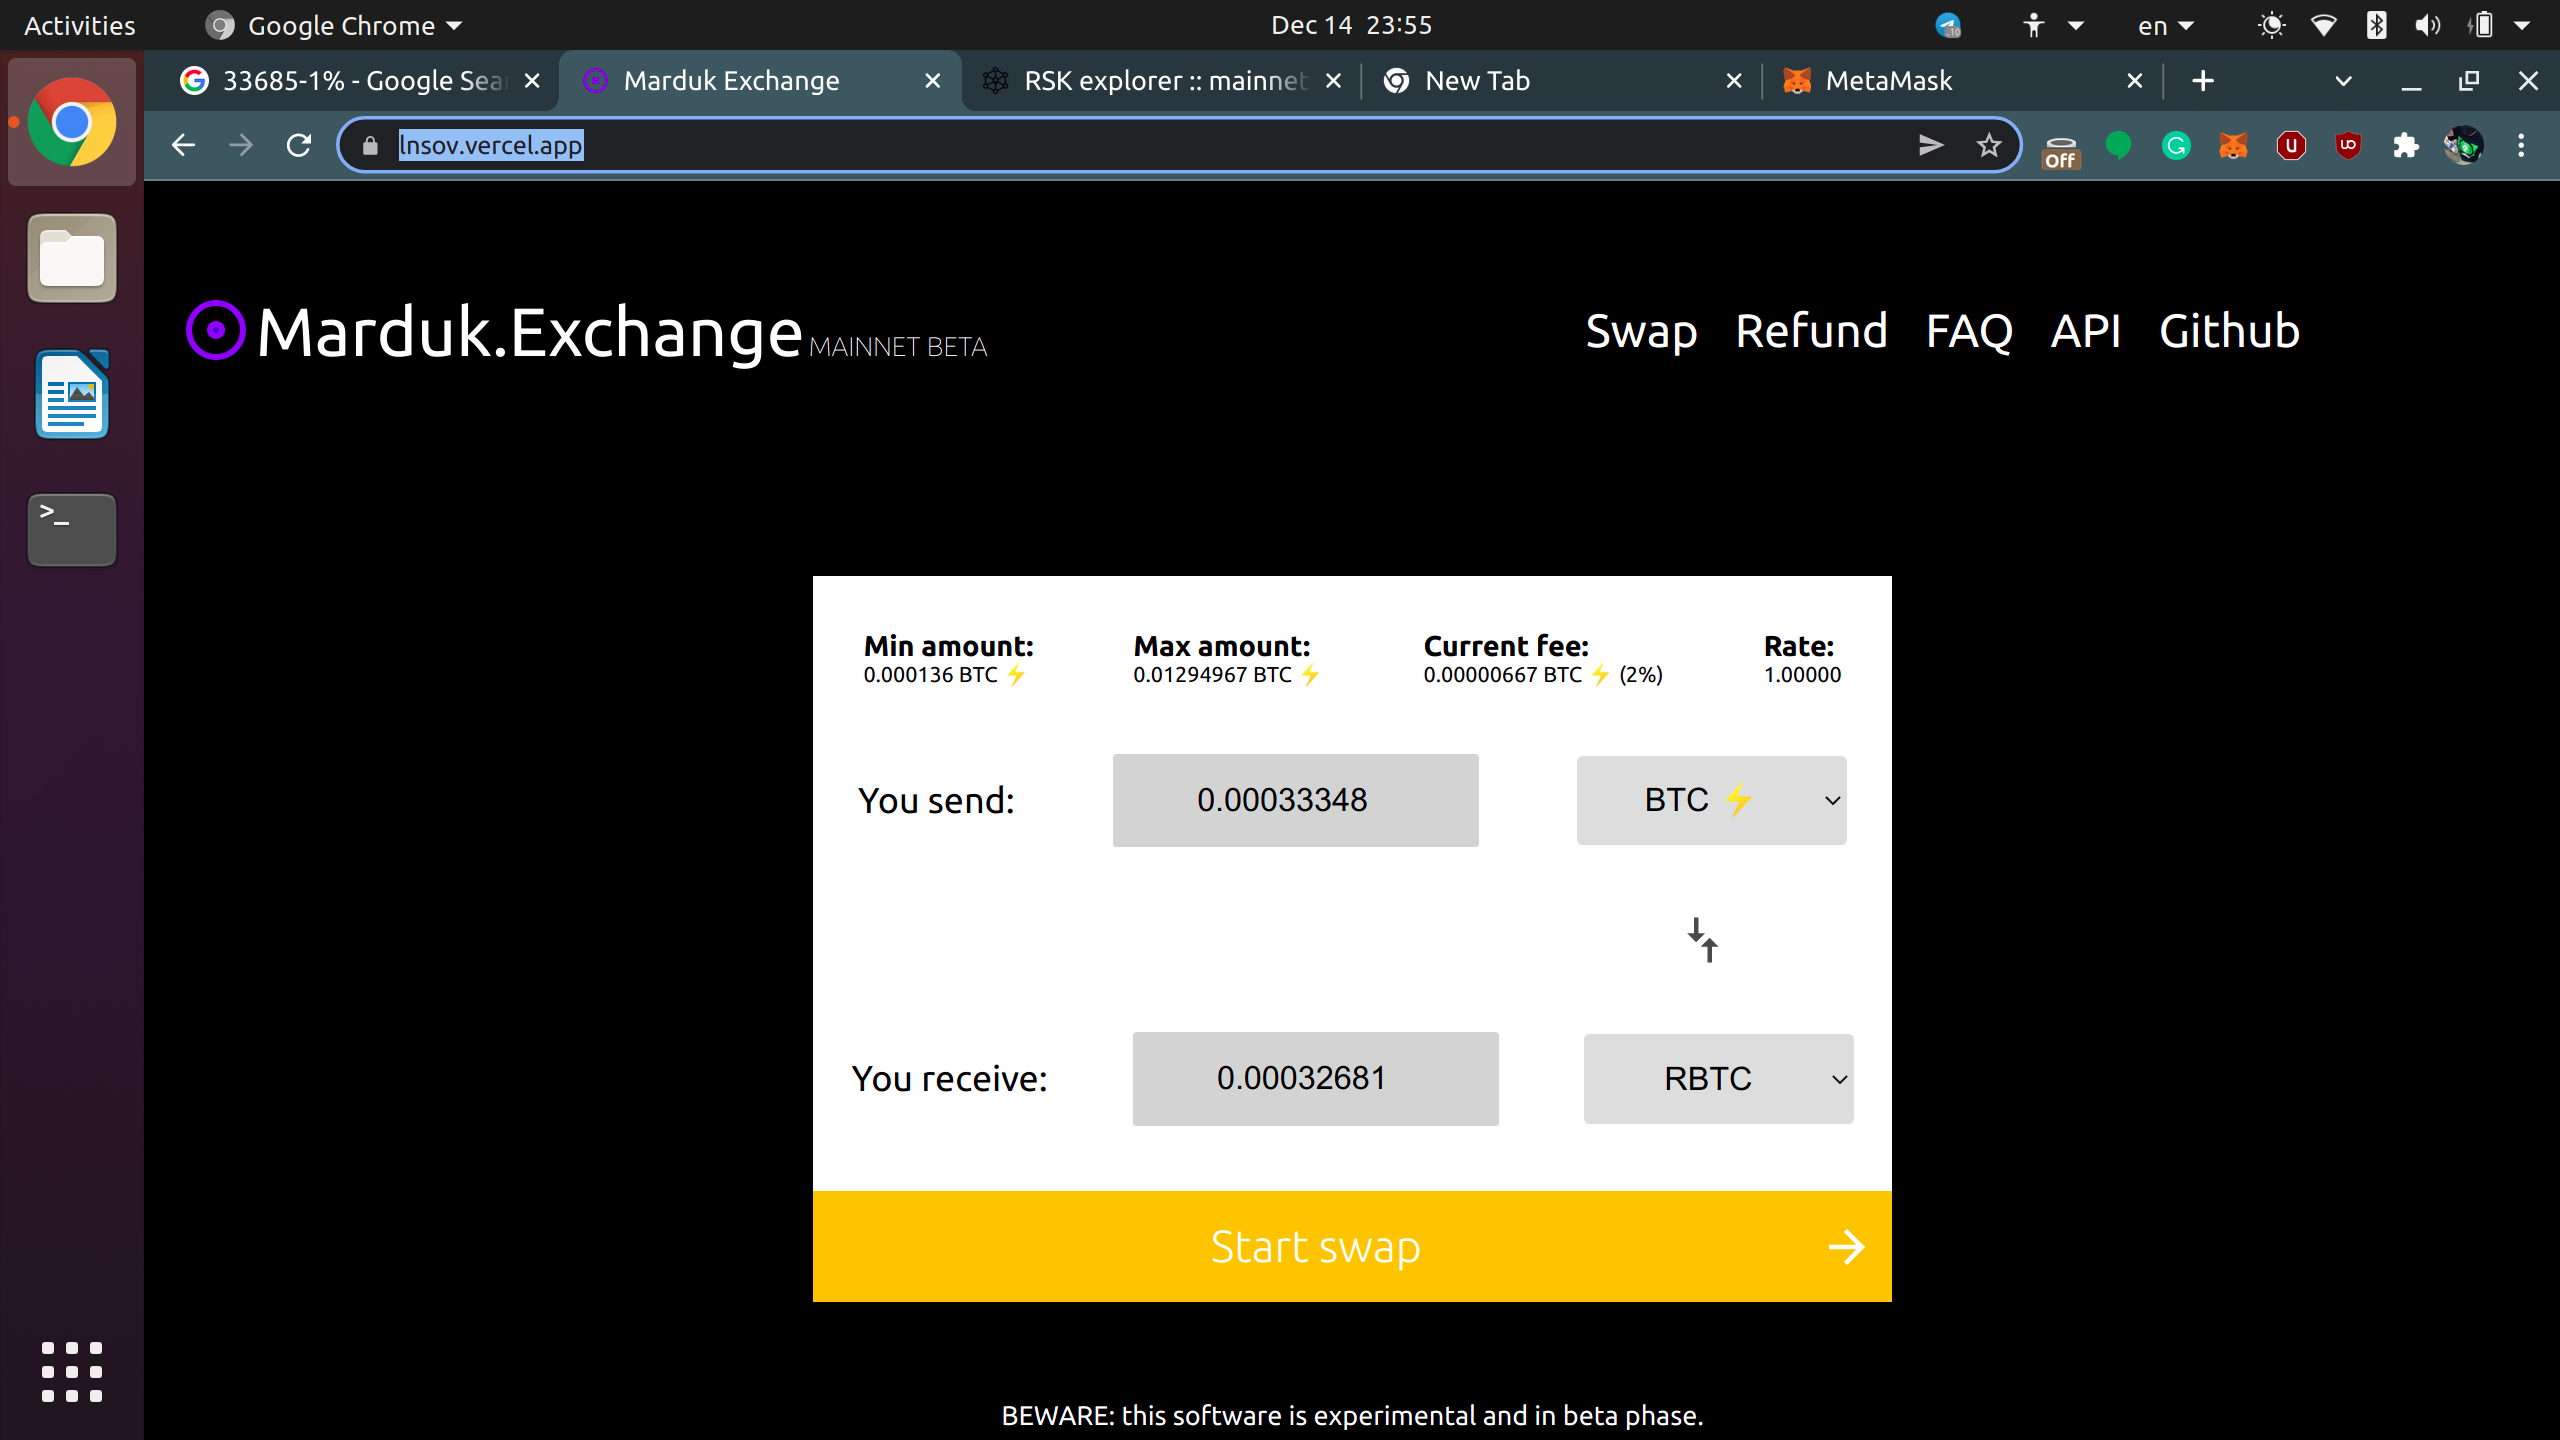2560x1440 pixels.
Task: Open the system status menu arrow
Action: (2522, 25)
